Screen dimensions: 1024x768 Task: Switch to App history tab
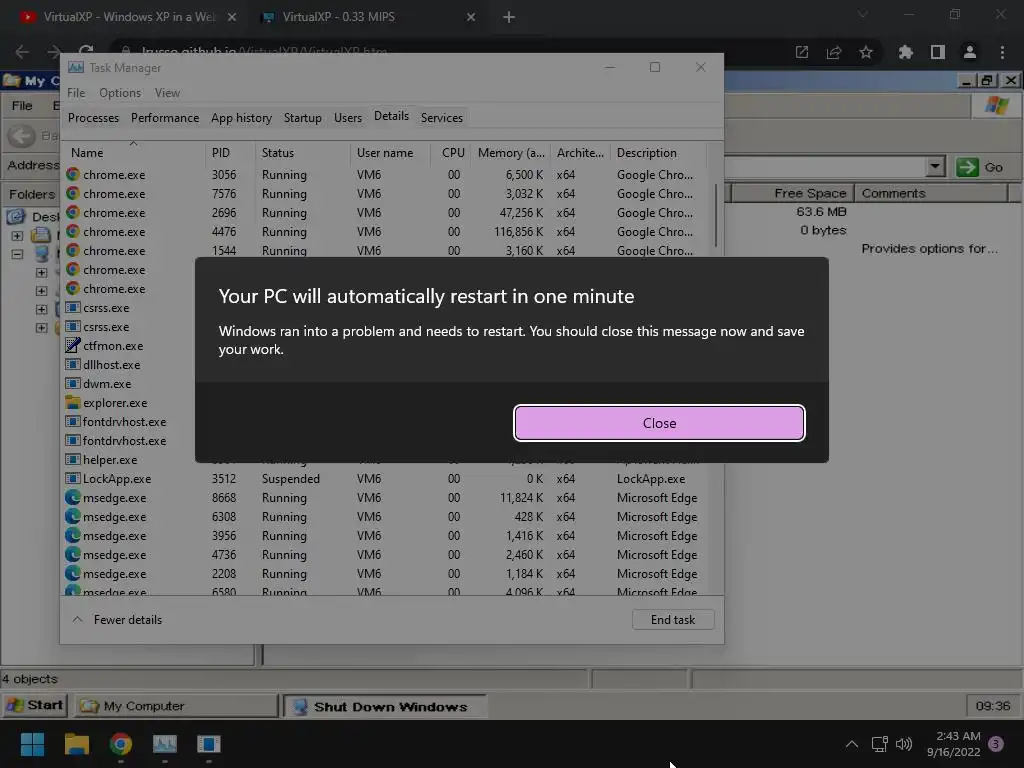[x=241, y=118]
